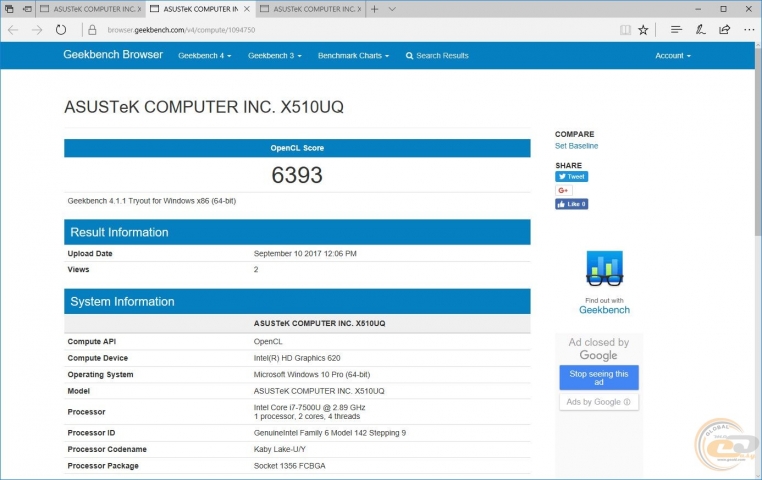Reload the page with Refresh icon
Viewport: 762px width, 480px height.
click(61, 30)
